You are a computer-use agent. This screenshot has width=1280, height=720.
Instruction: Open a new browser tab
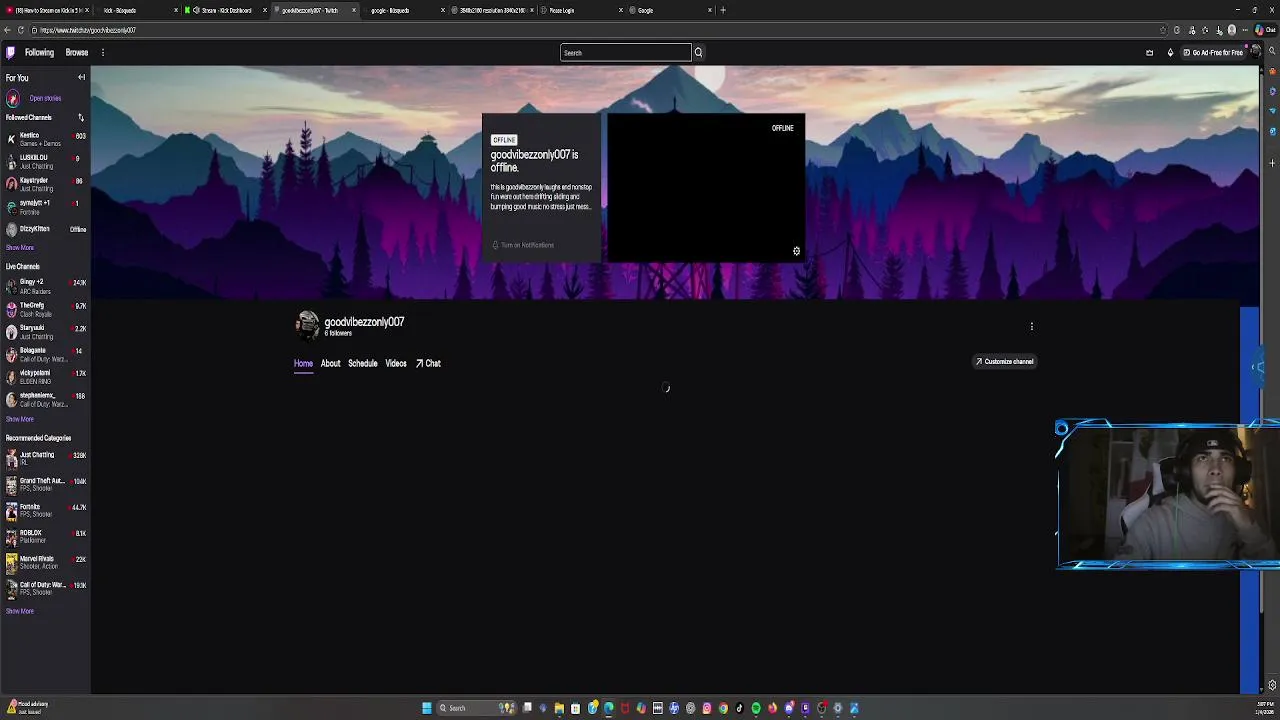(x=723, y=10)
